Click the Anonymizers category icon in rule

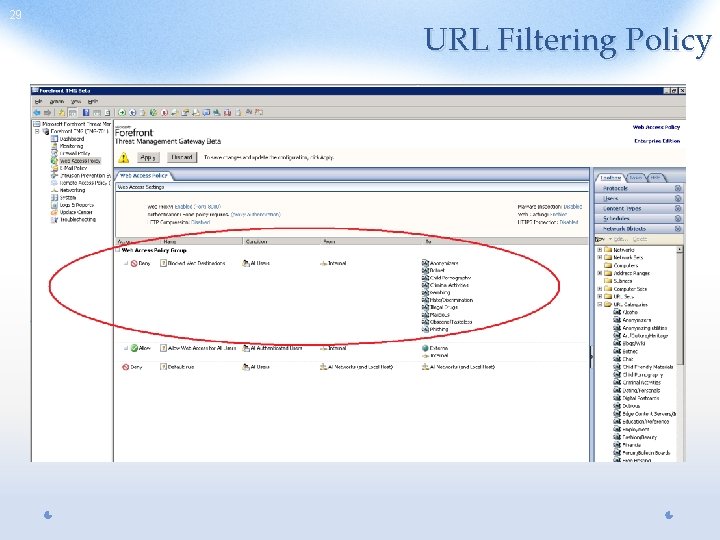tap(425, 263)
